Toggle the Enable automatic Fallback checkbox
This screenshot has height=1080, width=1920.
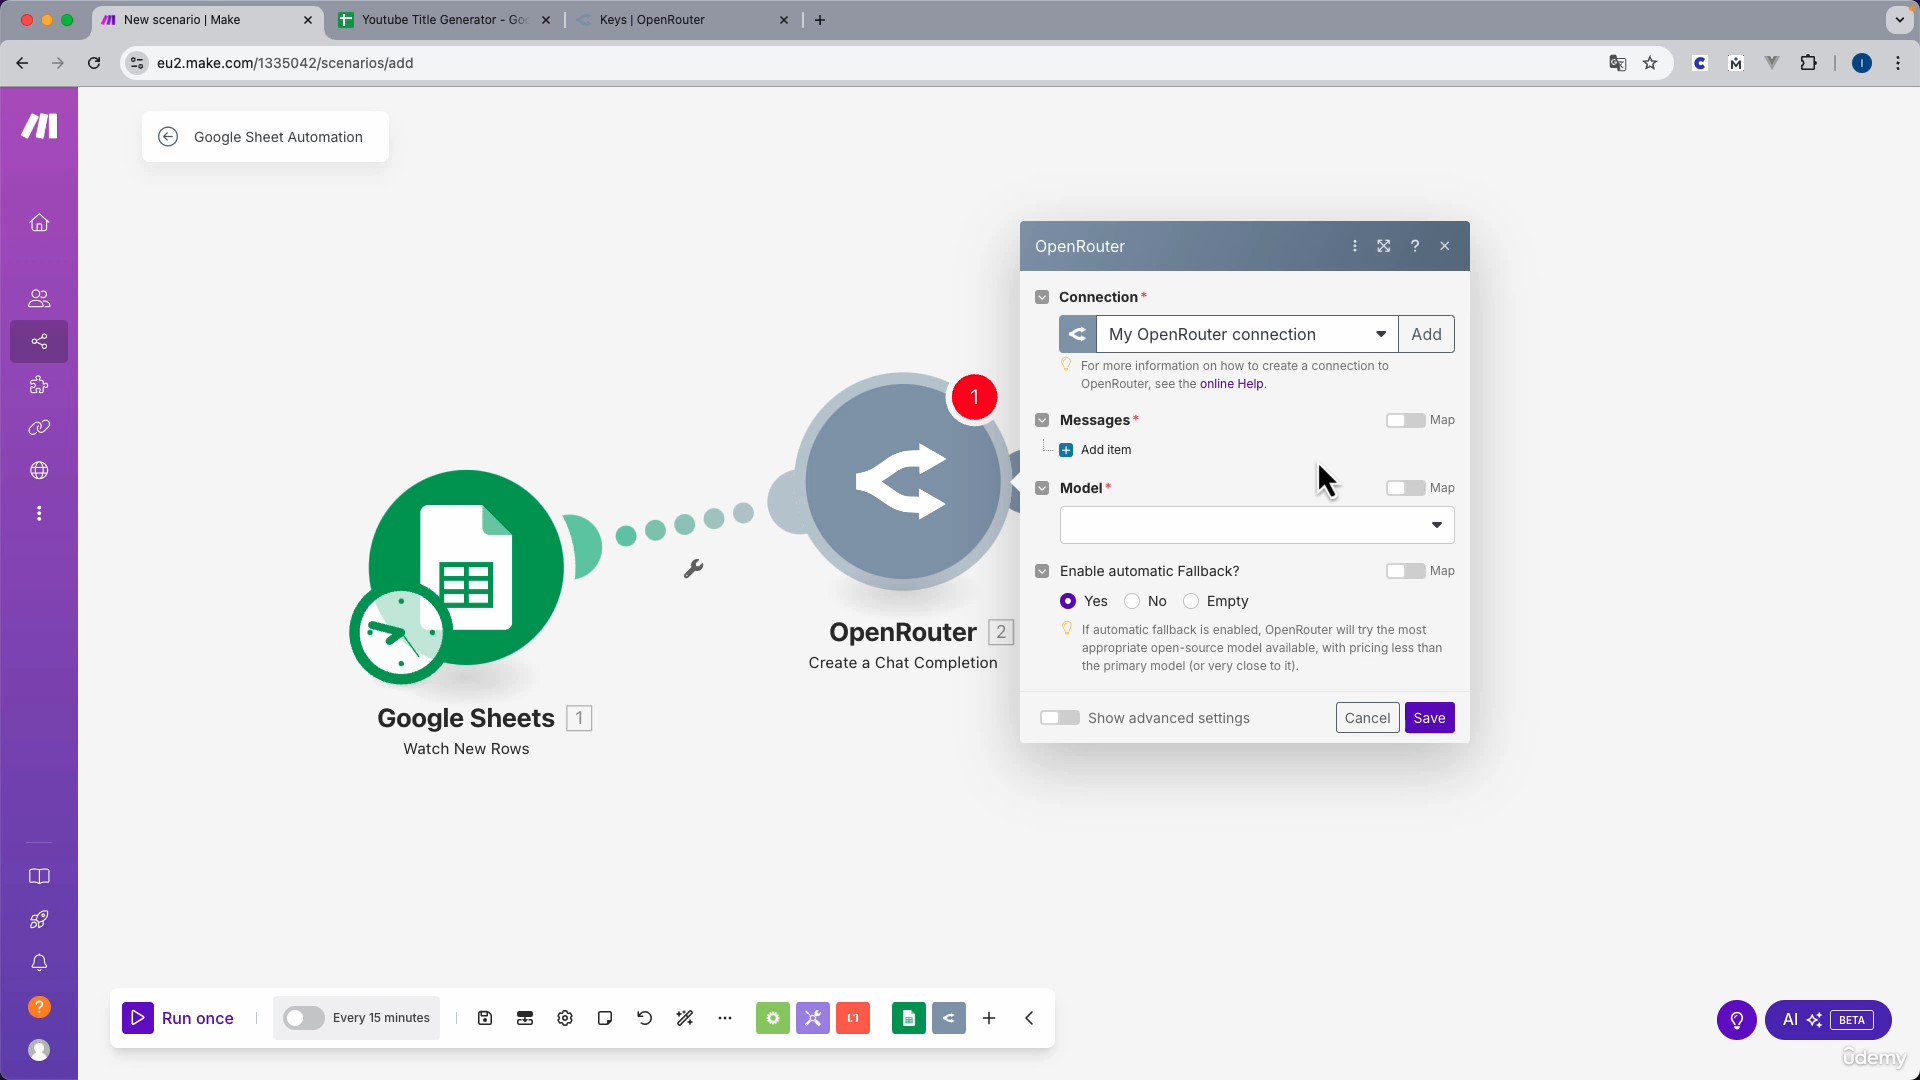point(1042,571)
